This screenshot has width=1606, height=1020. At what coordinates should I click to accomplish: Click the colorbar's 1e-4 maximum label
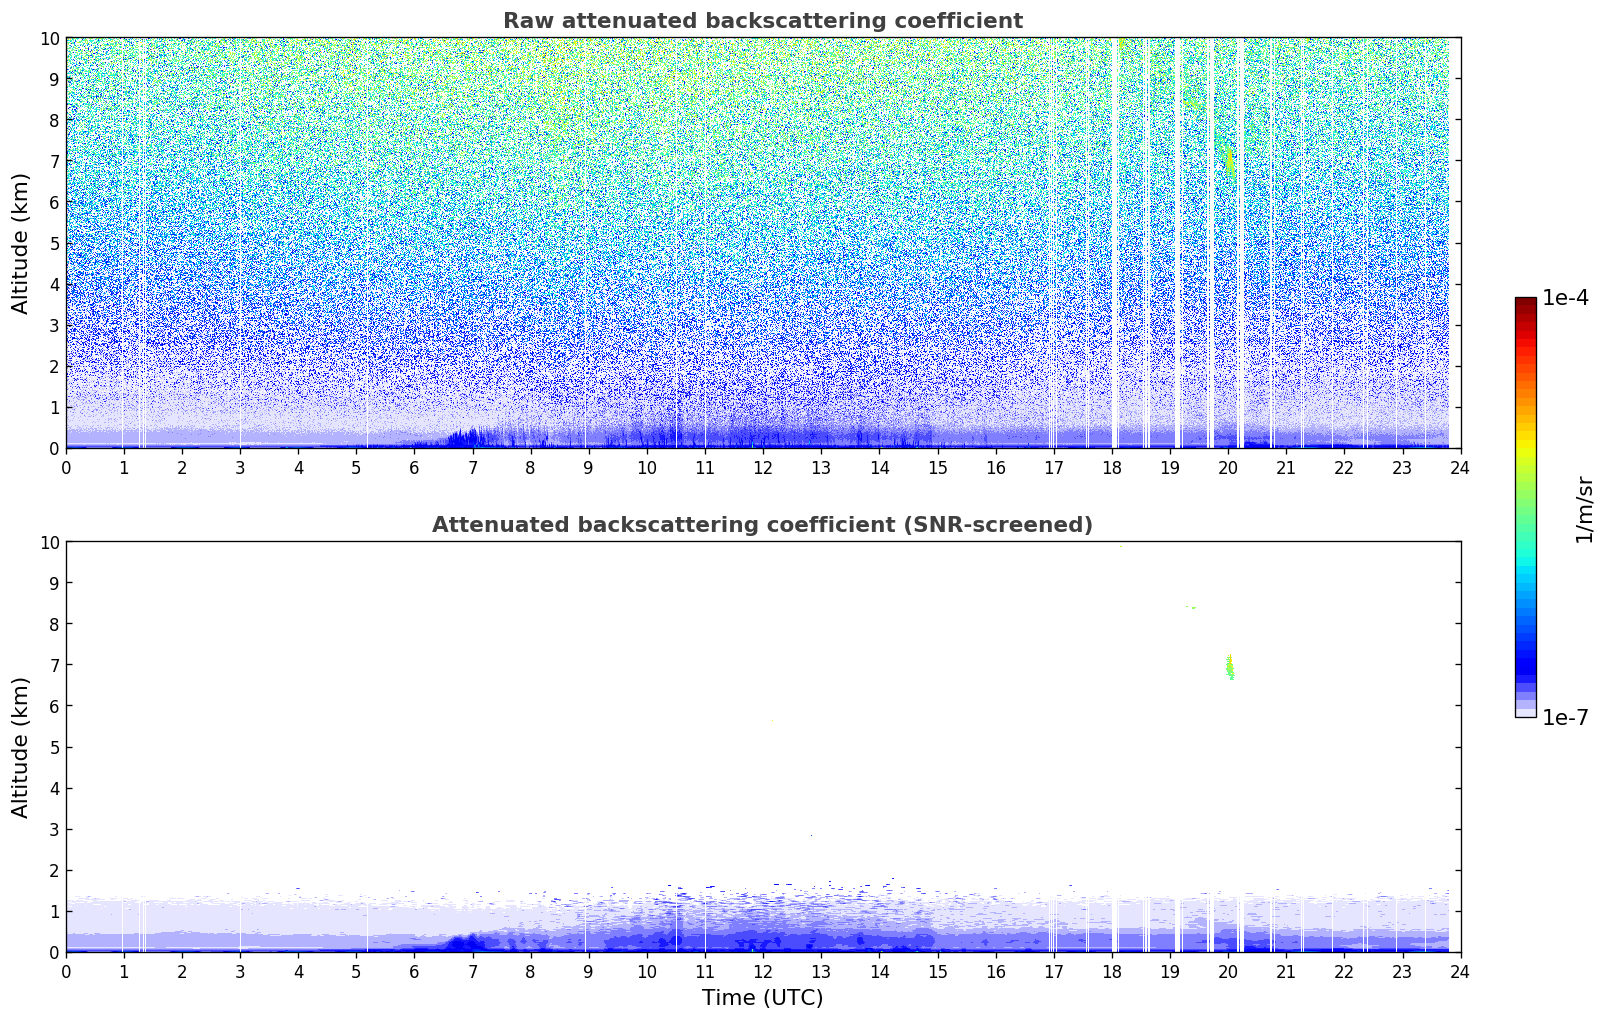click(1565, 298)
